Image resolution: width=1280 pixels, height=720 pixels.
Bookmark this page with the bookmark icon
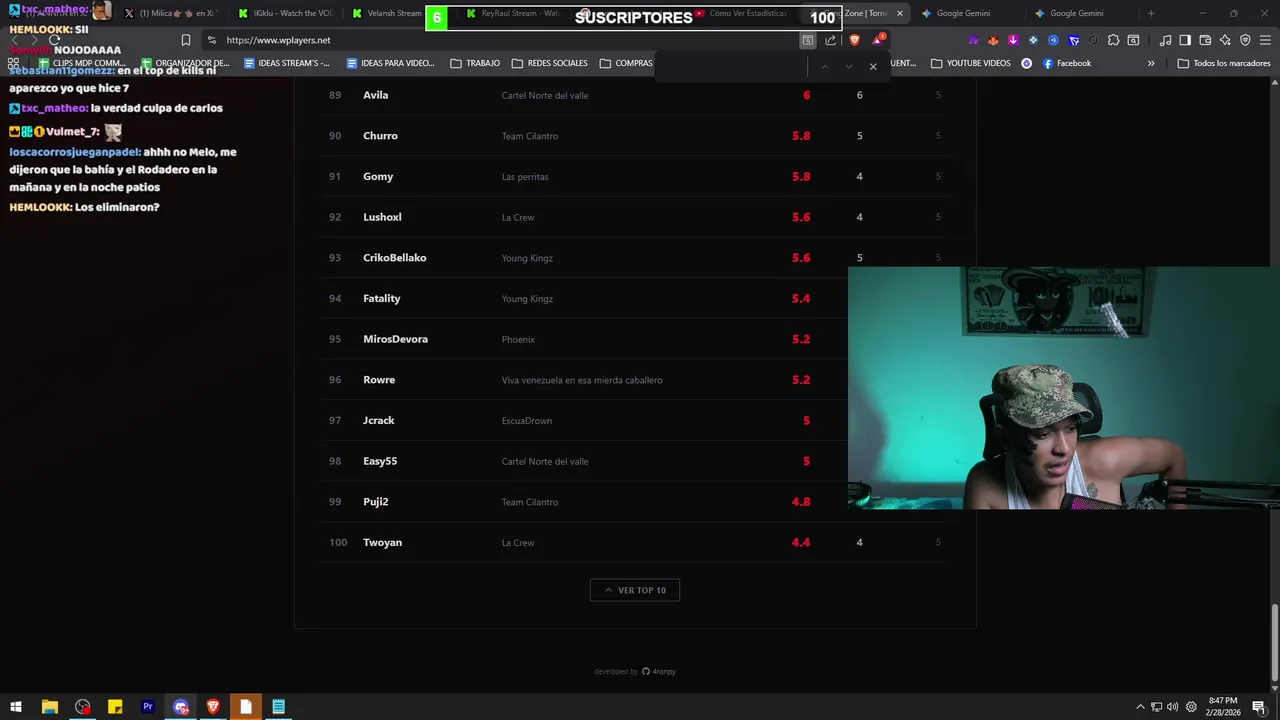tap(186, 40)
